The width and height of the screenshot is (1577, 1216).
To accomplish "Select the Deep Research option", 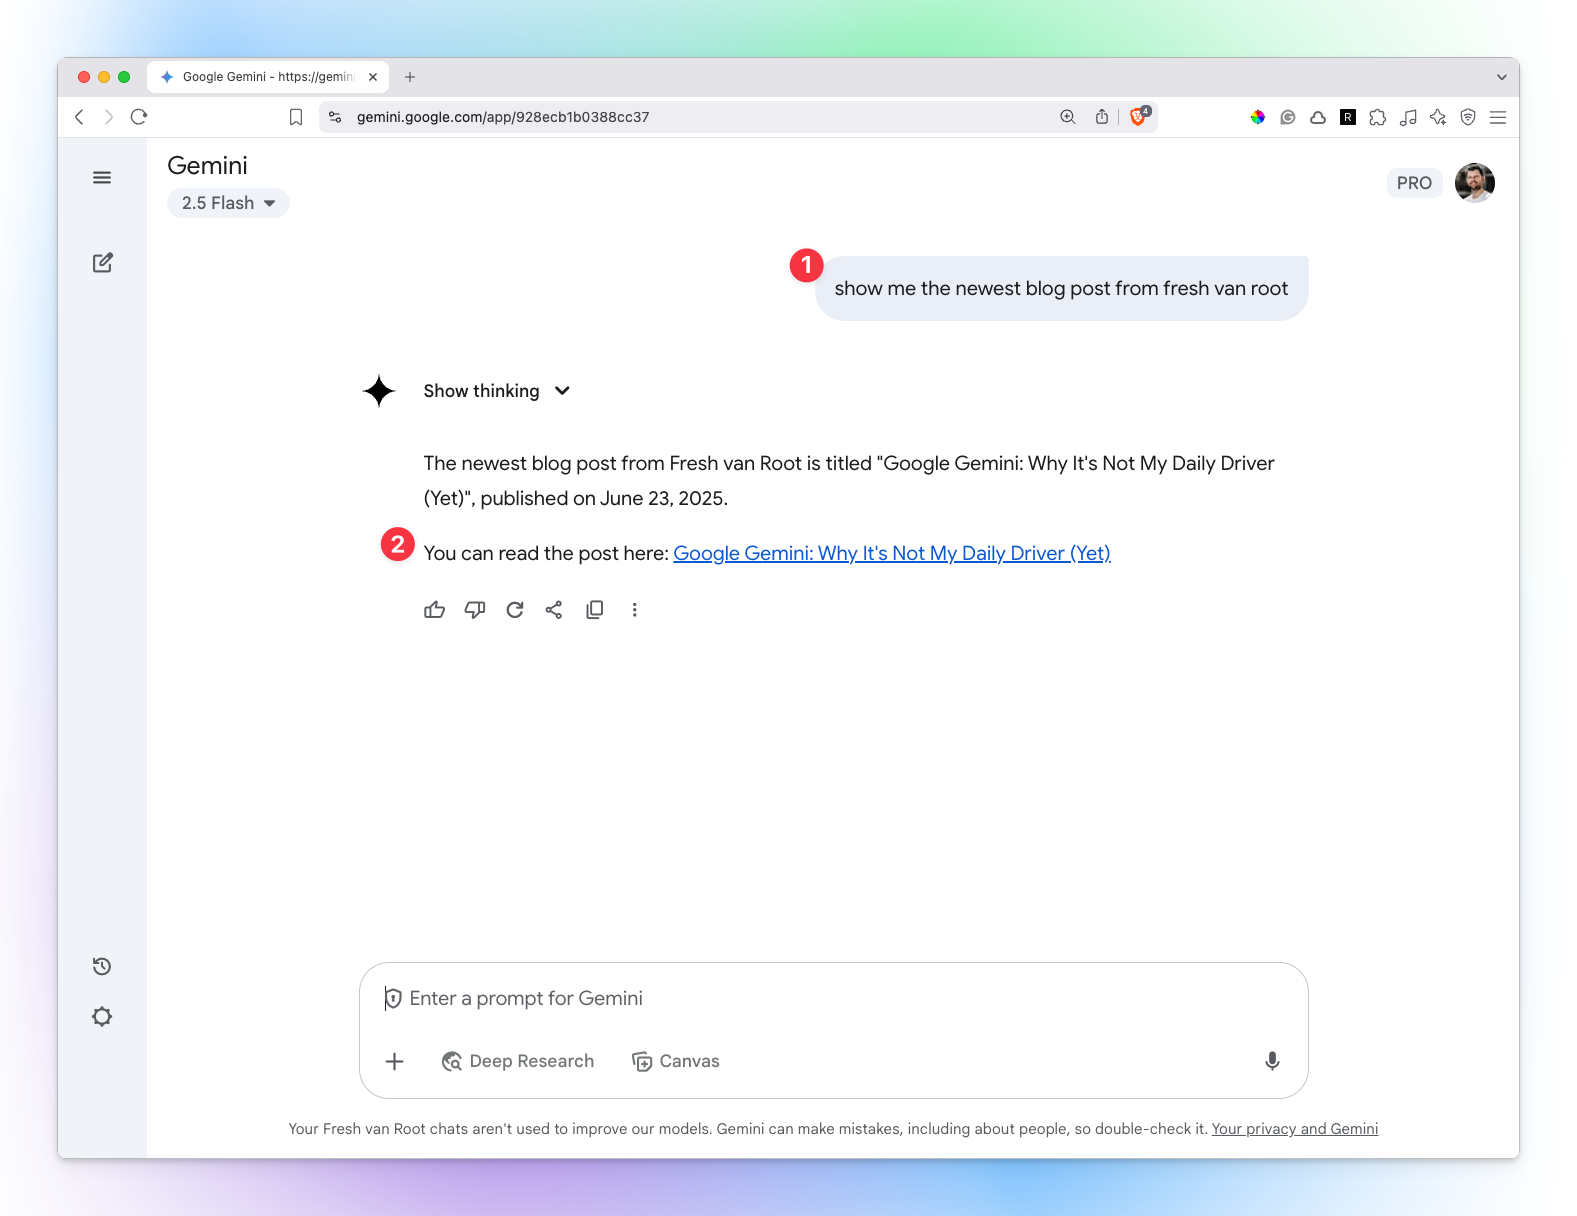I will click(518, 1061).
